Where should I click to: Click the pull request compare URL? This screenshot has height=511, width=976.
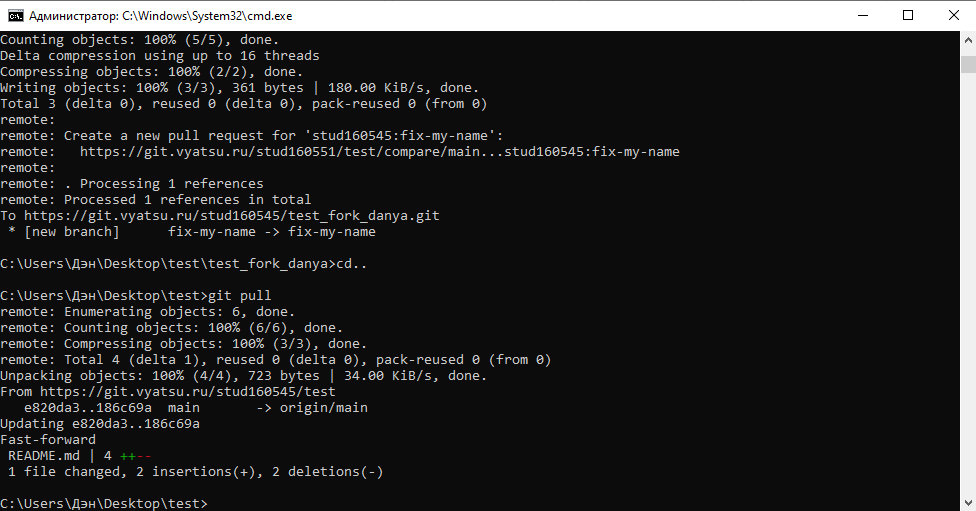[379, 152]
